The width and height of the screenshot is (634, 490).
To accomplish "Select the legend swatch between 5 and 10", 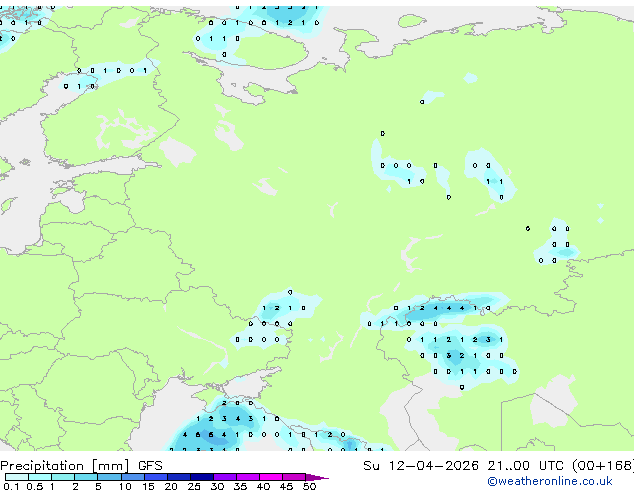I will pyautogui.click(x=109, y=477).
